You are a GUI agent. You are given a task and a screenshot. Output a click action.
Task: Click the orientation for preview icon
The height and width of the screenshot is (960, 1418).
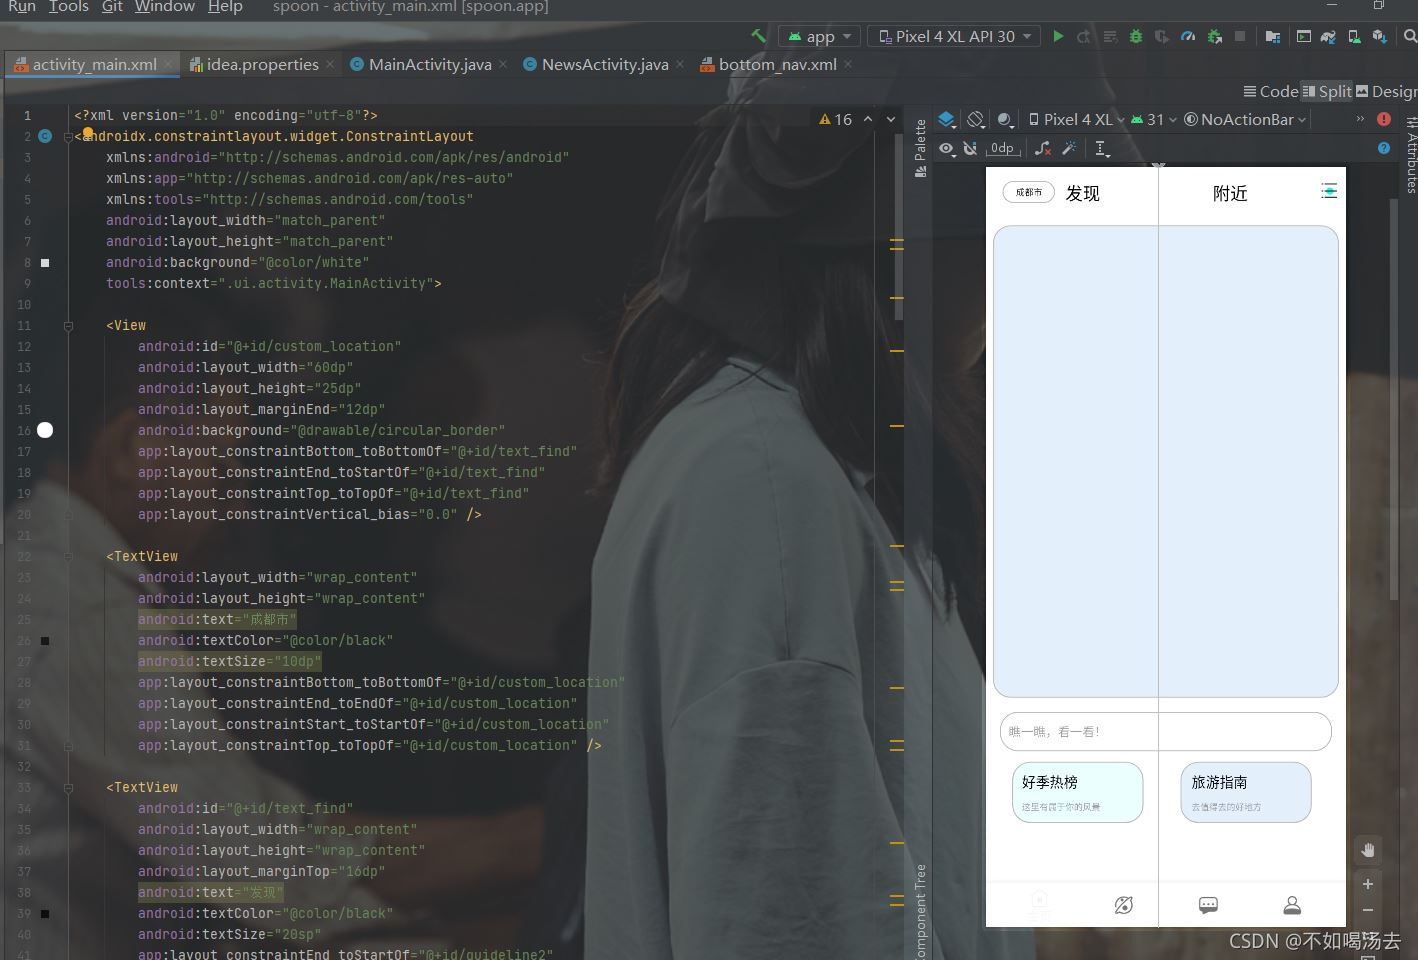click(976, 119)
